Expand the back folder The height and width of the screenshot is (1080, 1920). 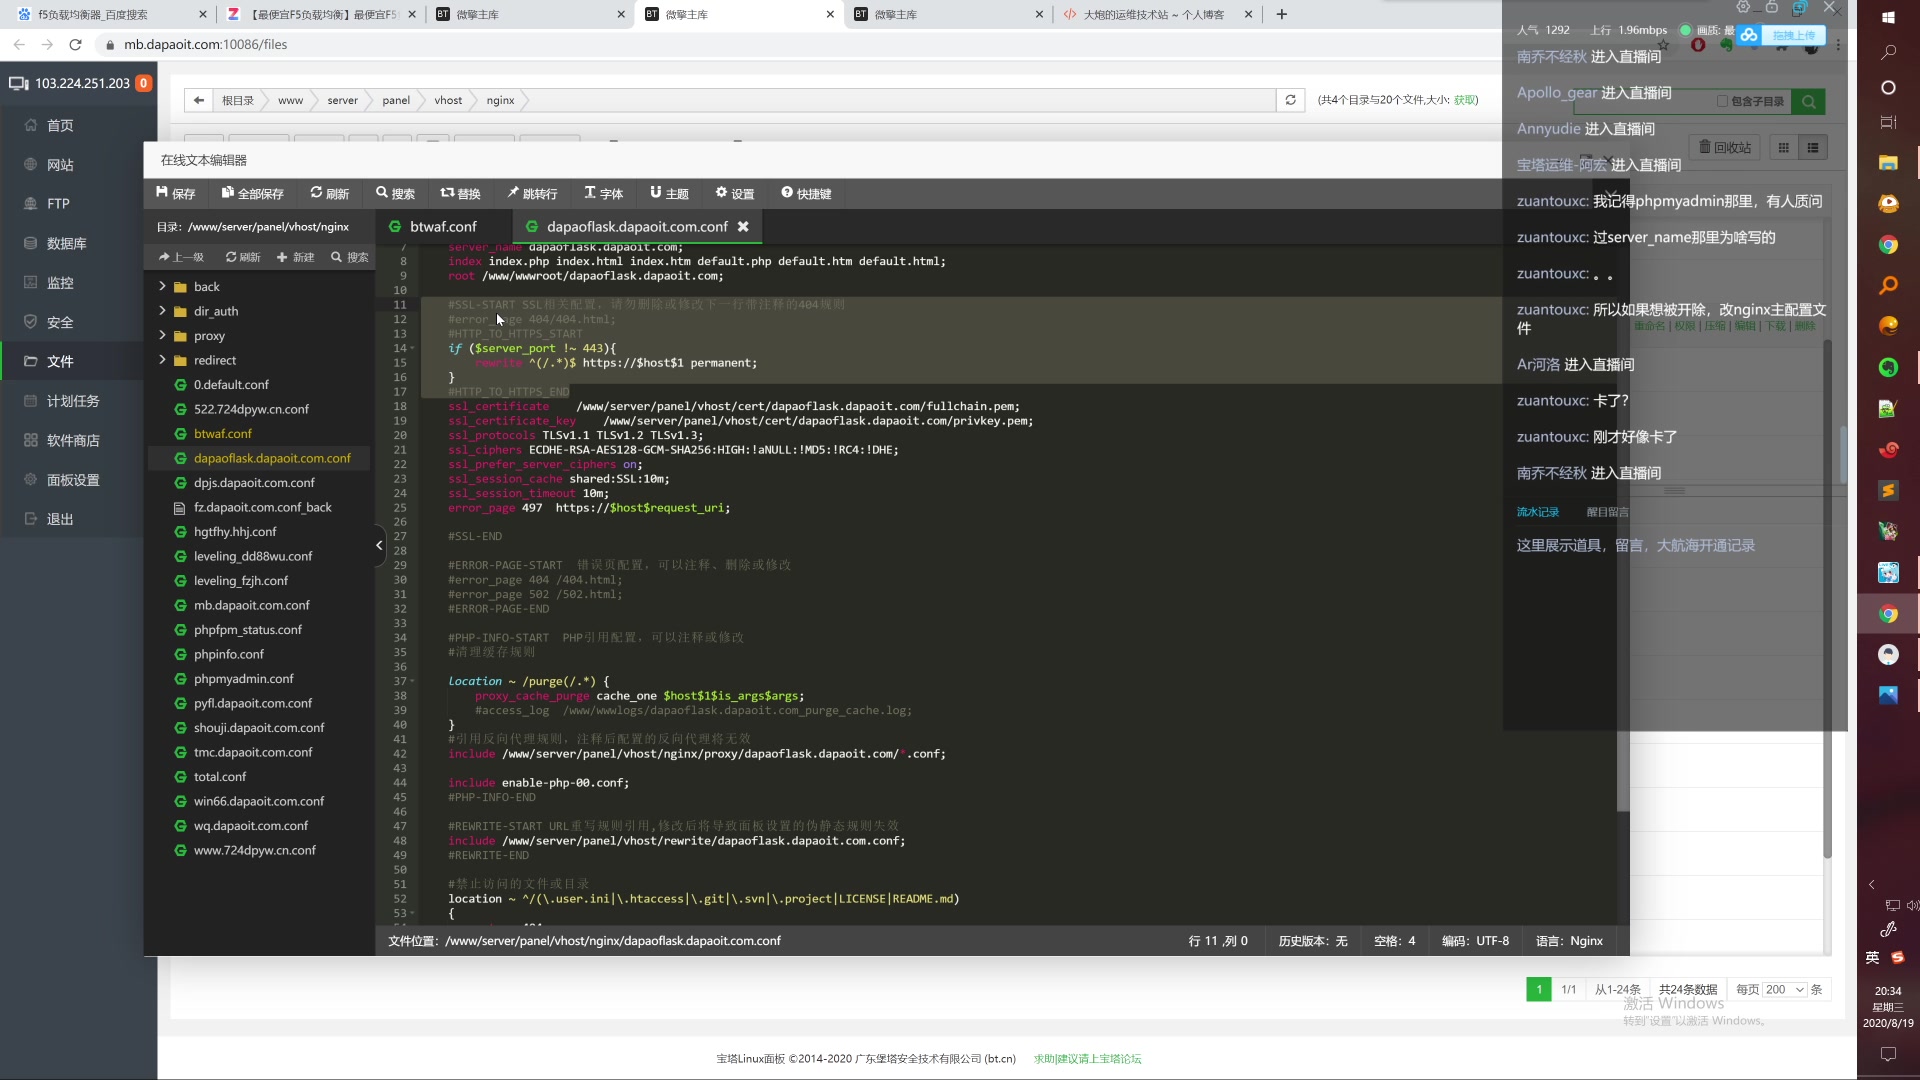(x=162, y=286)
